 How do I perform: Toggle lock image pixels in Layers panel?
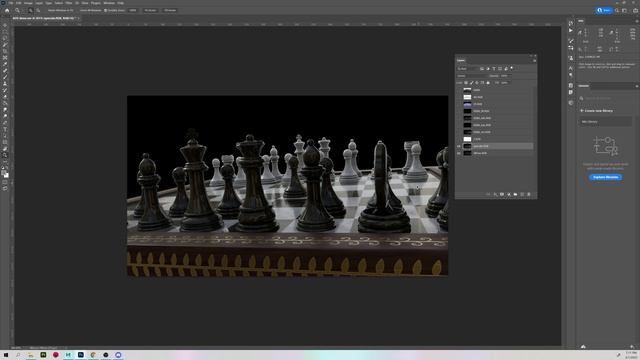tap(471, 83)
